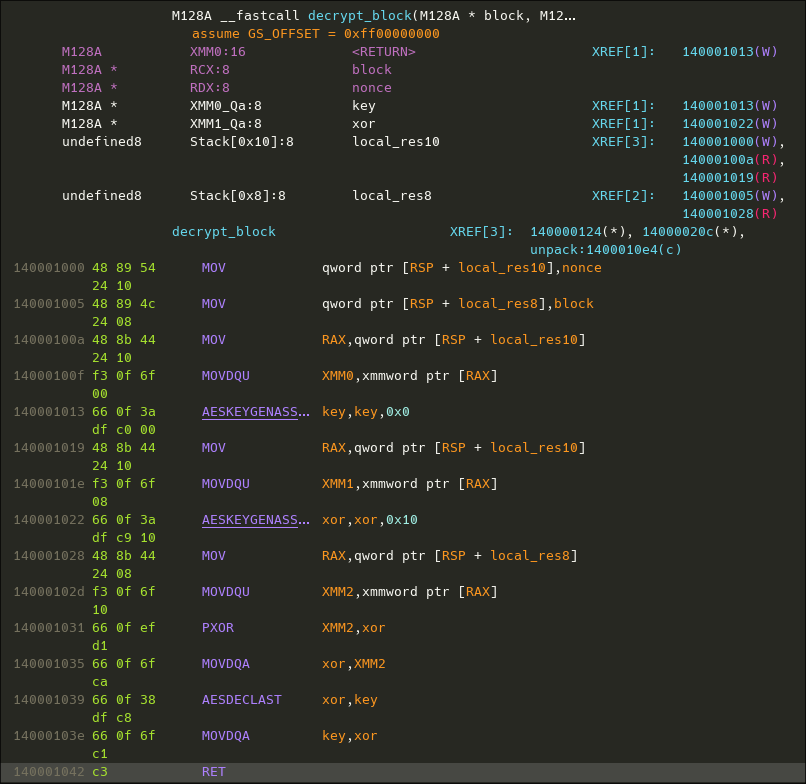Click the function signature line at top

click(x=373, y=16)
